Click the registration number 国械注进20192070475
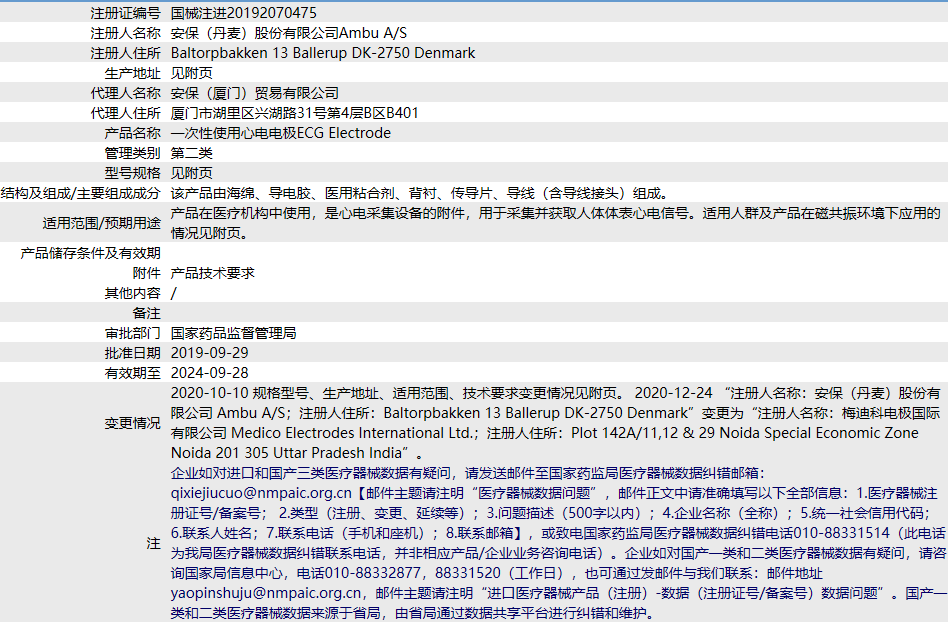 [244, 13]
